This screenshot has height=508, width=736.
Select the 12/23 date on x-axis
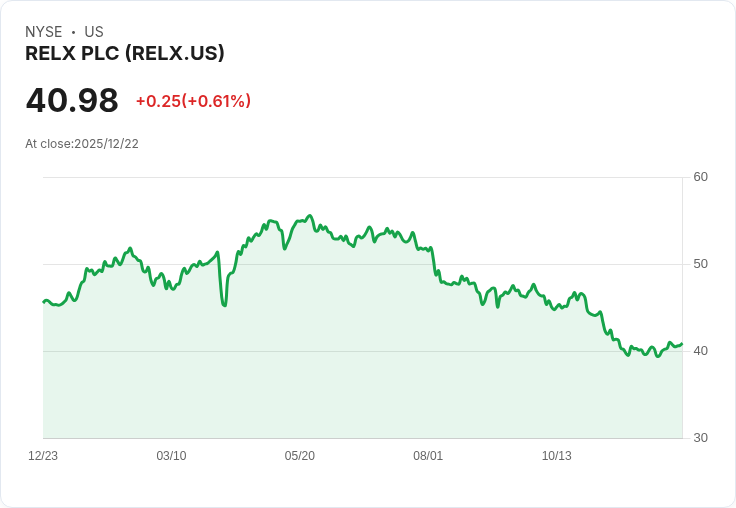coord(43,456)
